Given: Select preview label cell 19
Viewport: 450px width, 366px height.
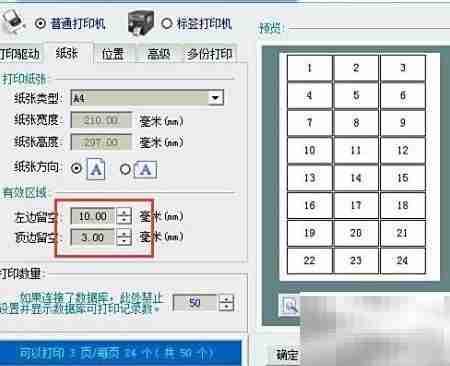Looking at the screenshot, I should tap(310, 233).
